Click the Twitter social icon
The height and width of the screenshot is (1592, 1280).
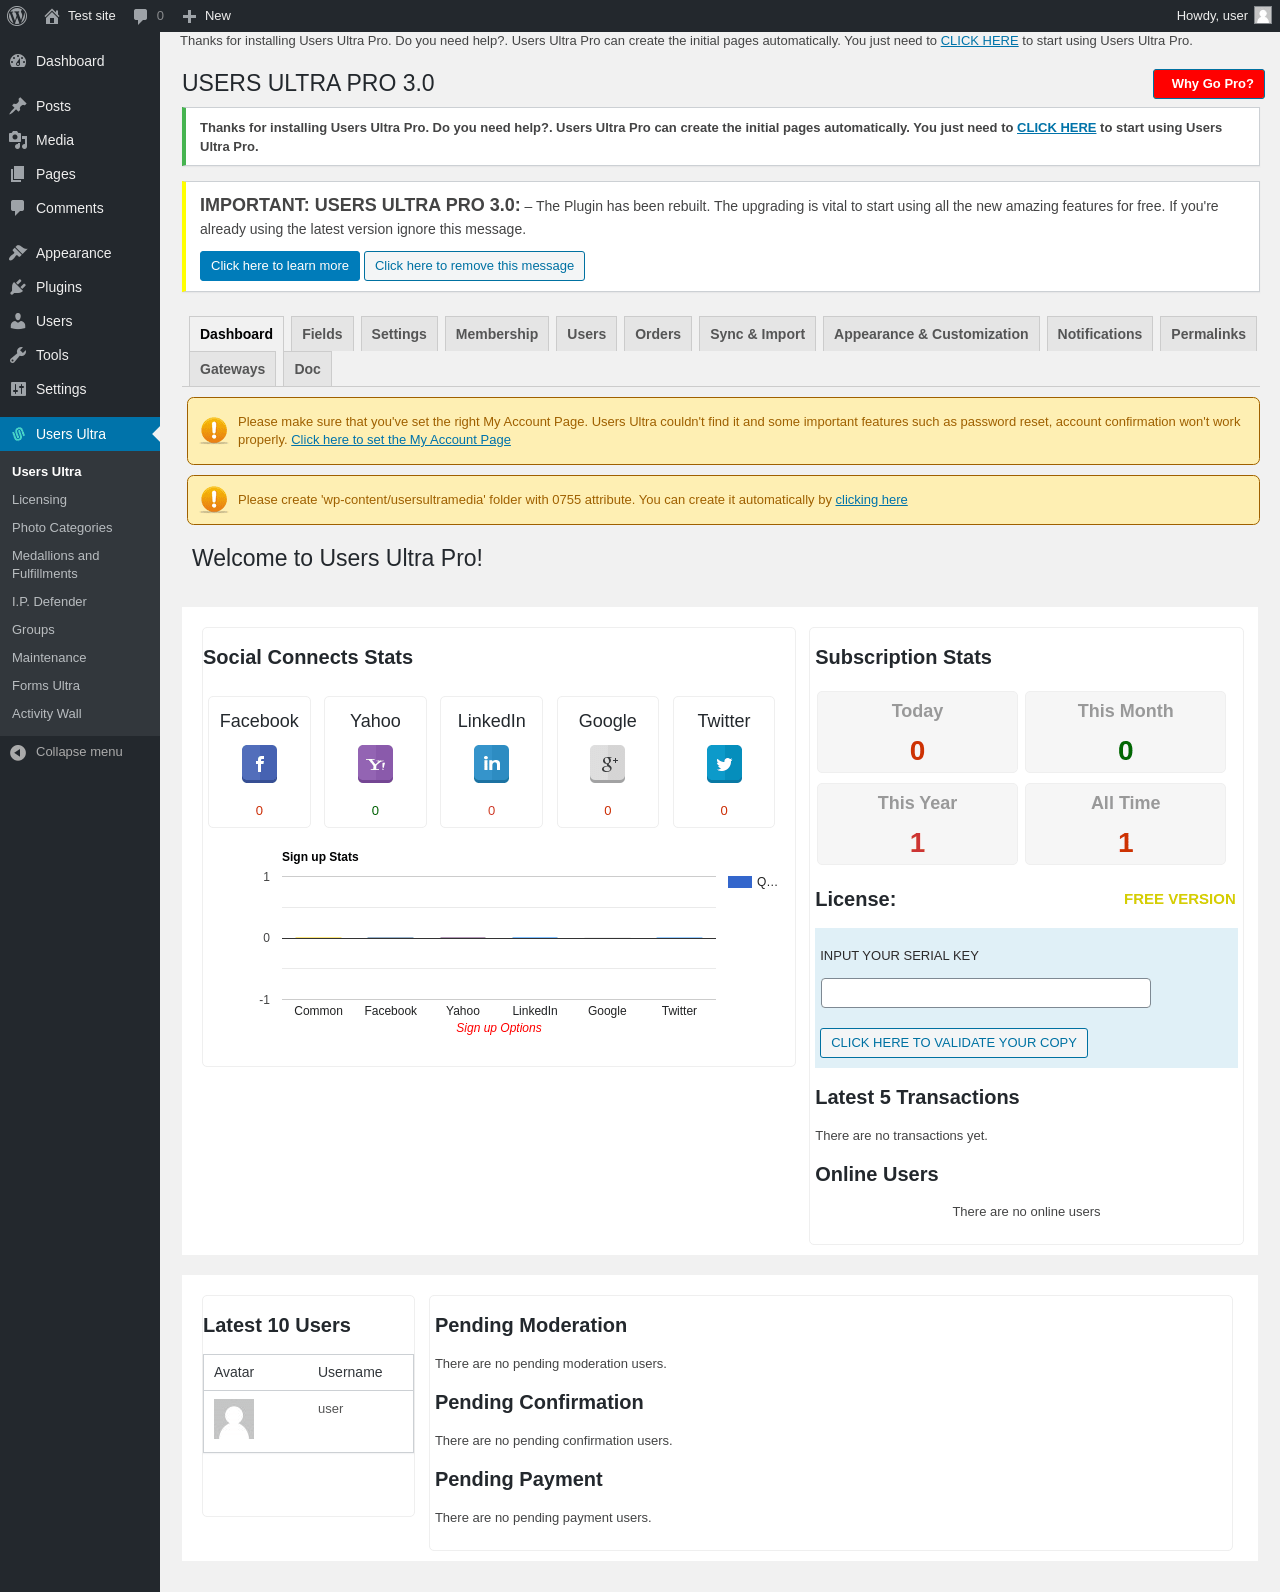pyautogui.click(x=724, y=764)
